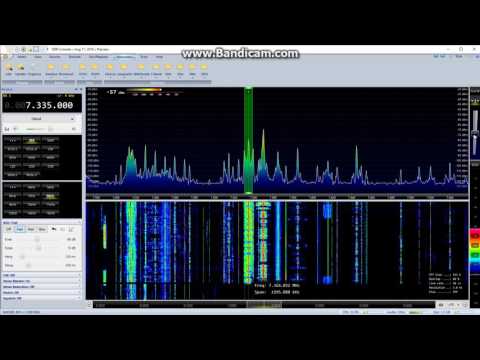Click the Update favourite ribbon icon
Image resolution: width=480 pixels, height=360 pixels.
pos(21,69)
